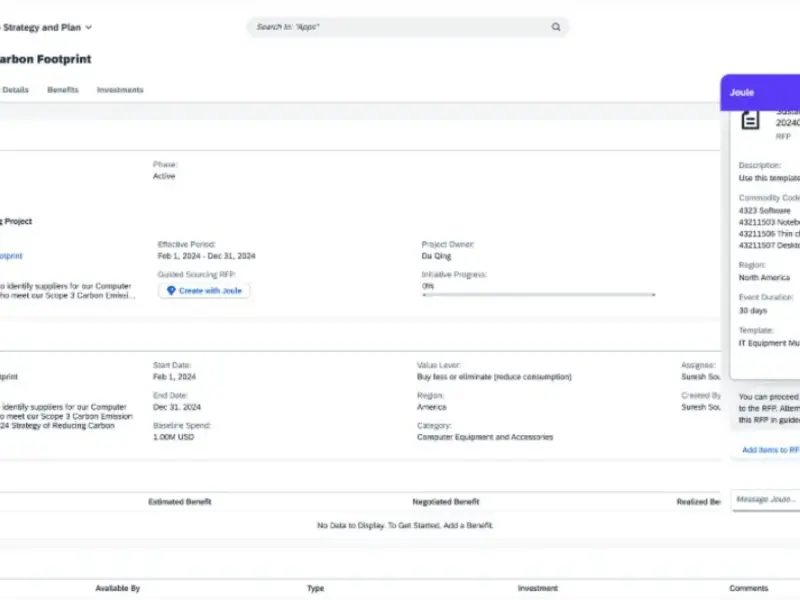Click the Type column header

click(x=316, y=588)
